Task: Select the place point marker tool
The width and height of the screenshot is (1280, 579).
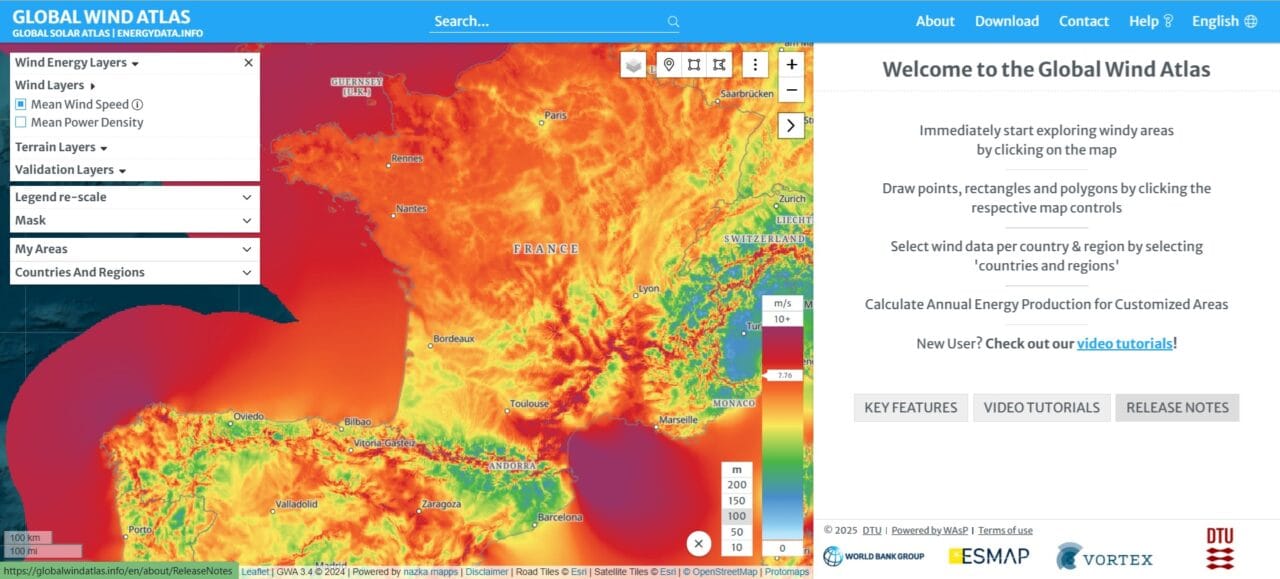Action: tap(668, 63)
